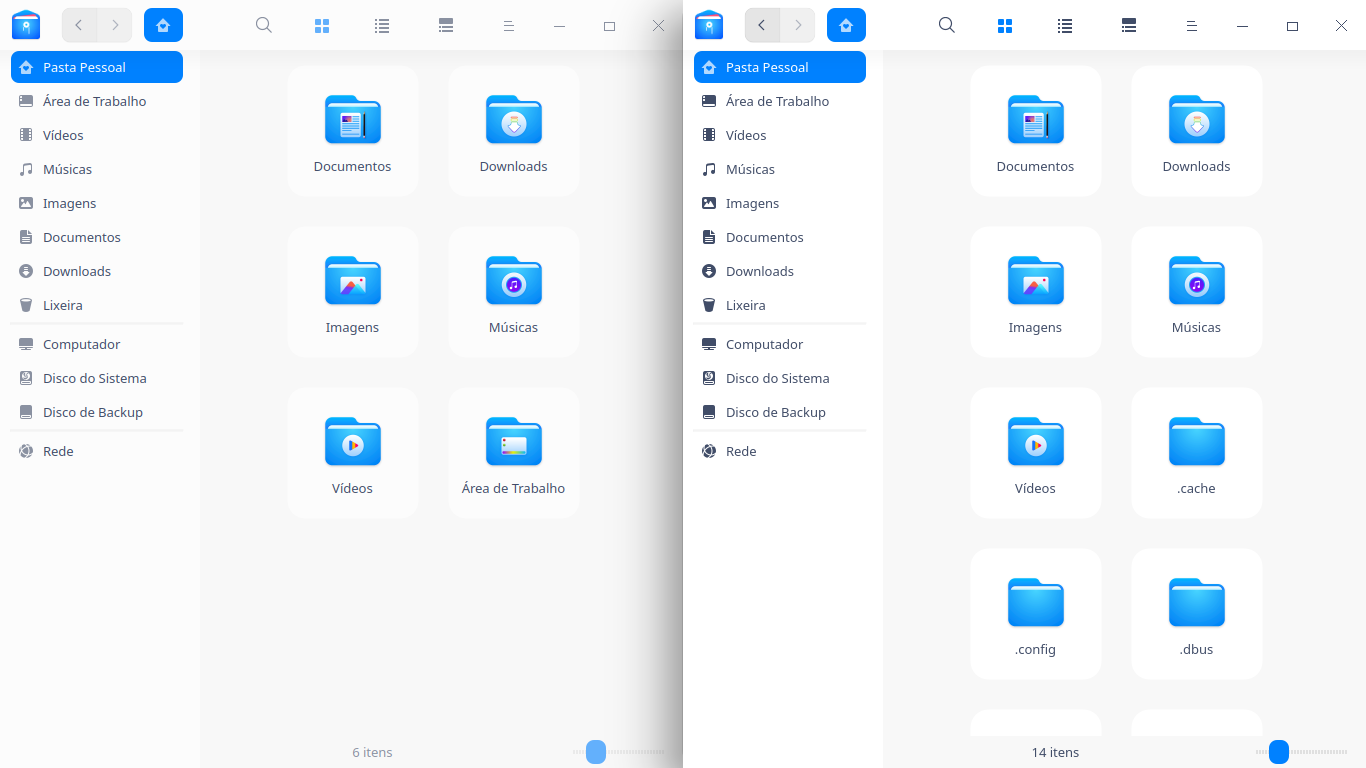Open Disco do Sistema in left window sidebar
Viewport: 1366px width, 768px height.
pyautogui.click(x=97, y=378)
